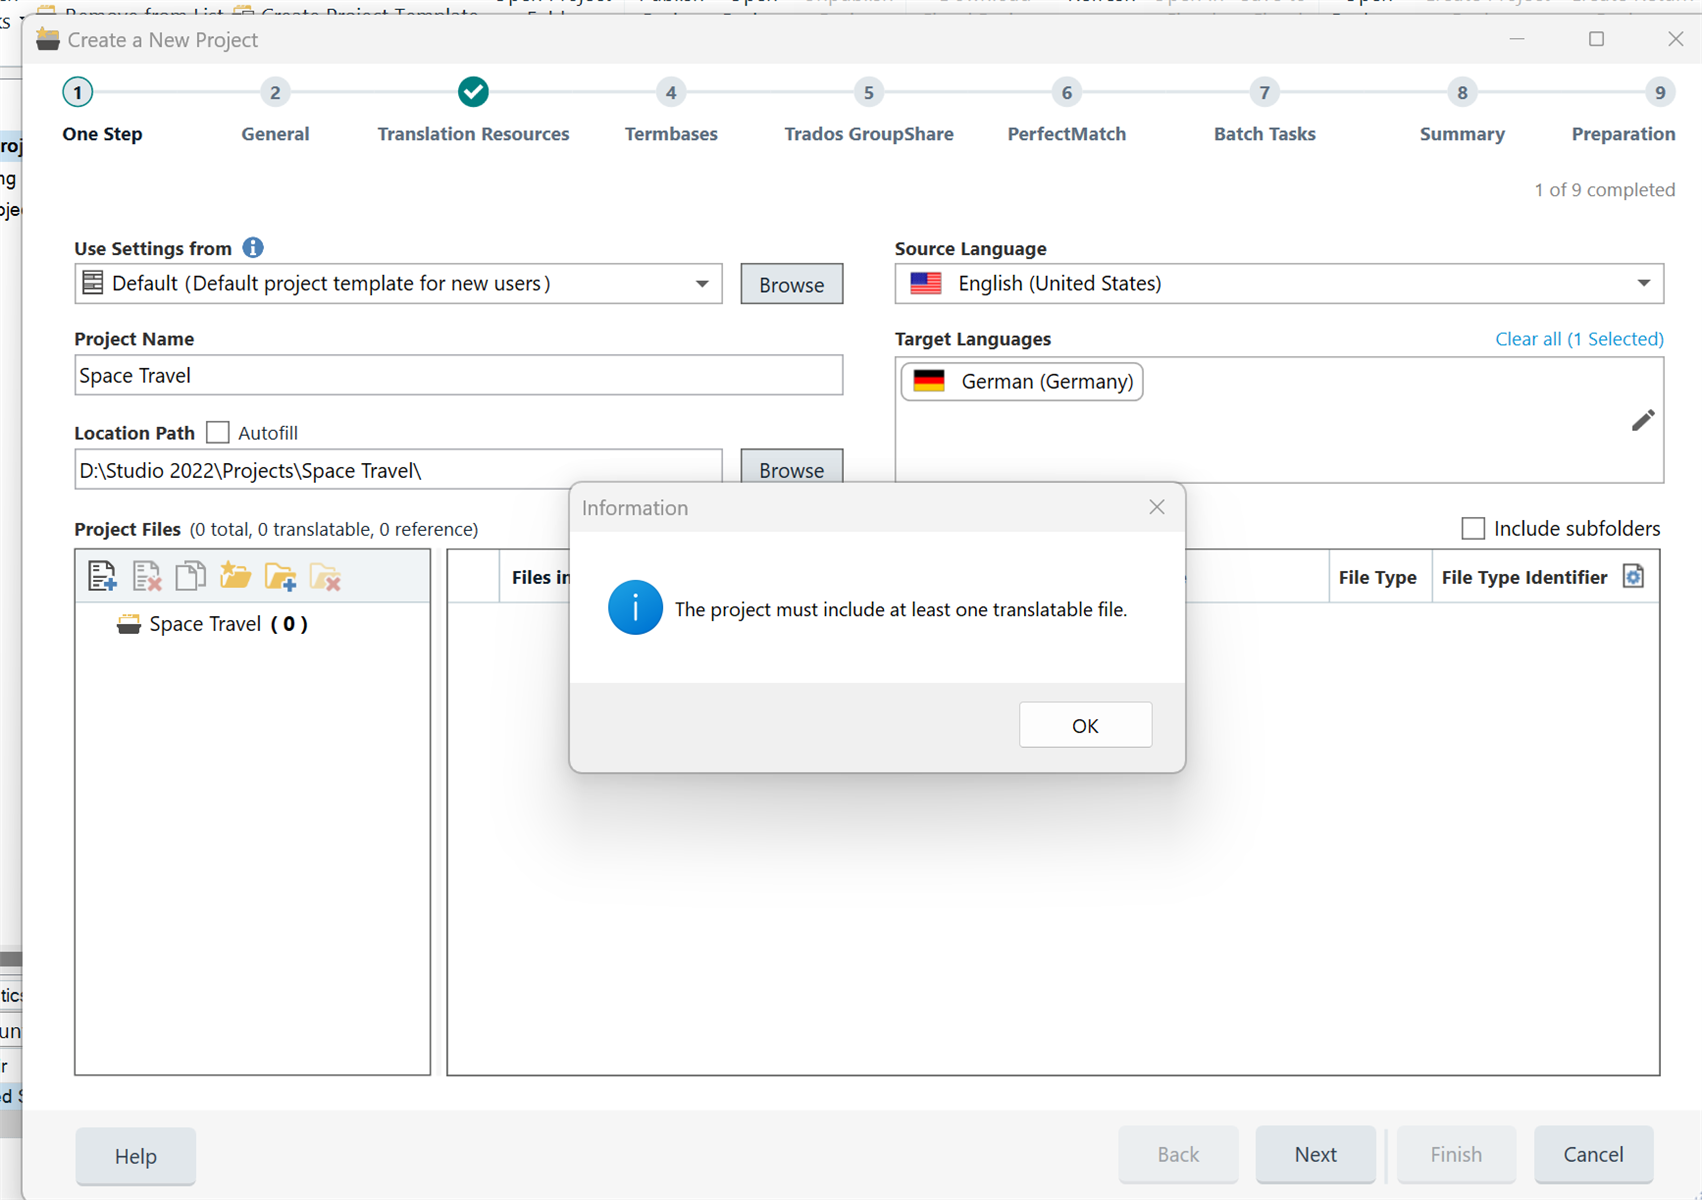The height and width of the screenshot is (1200, 1702).
Task: Click the US flag in Source Language
Action: (926, 284)
